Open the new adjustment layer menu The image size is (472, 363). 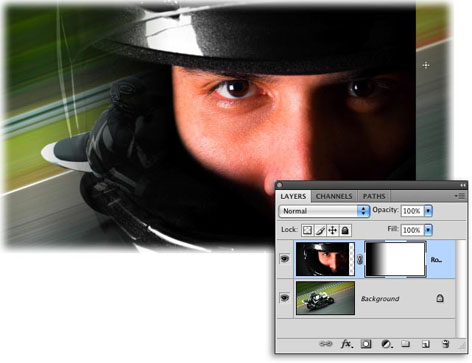[386, 344]
